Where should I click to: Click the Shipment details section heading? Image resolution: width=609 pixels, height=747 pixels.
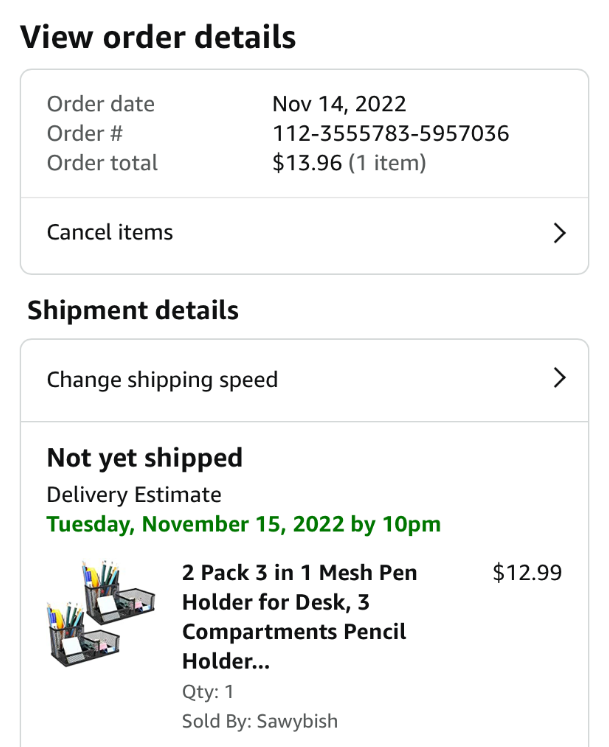[x=133, y=310]
